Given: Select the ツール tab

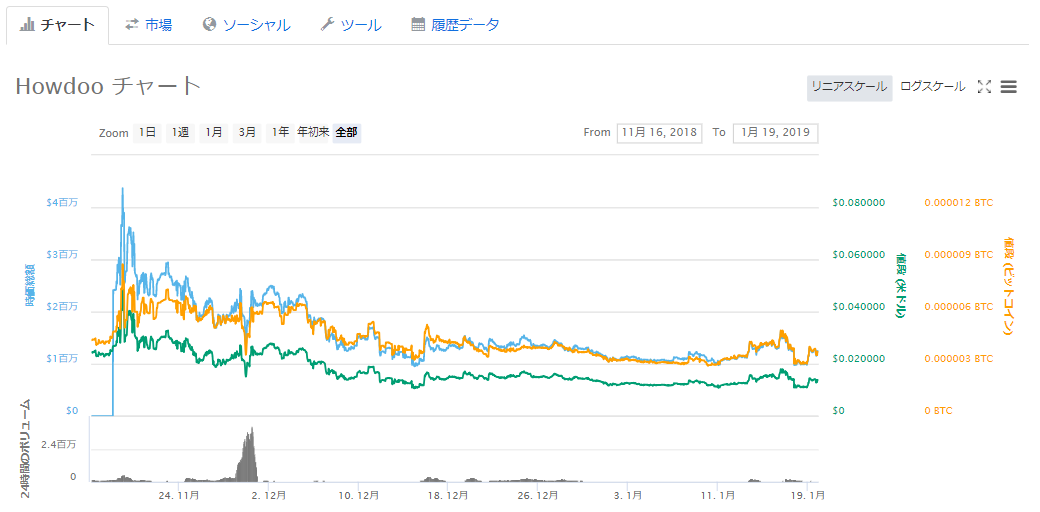Looking at the screenshot, I should click(351, 25).
